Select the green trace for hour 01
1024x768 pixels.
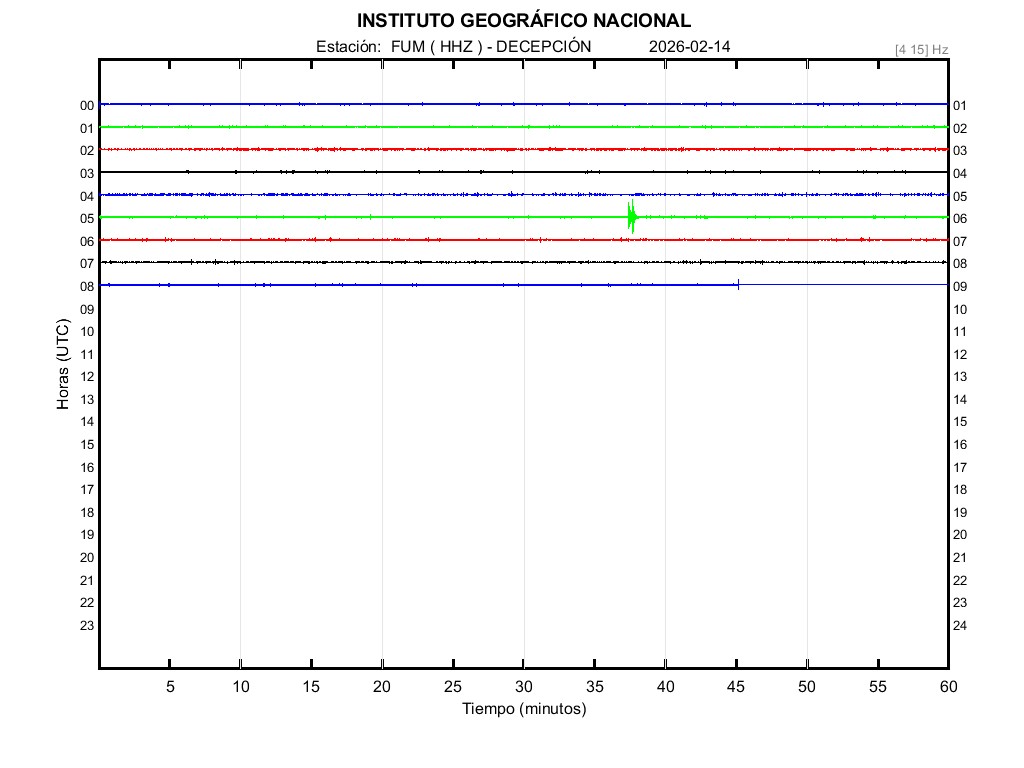(400, 127)
